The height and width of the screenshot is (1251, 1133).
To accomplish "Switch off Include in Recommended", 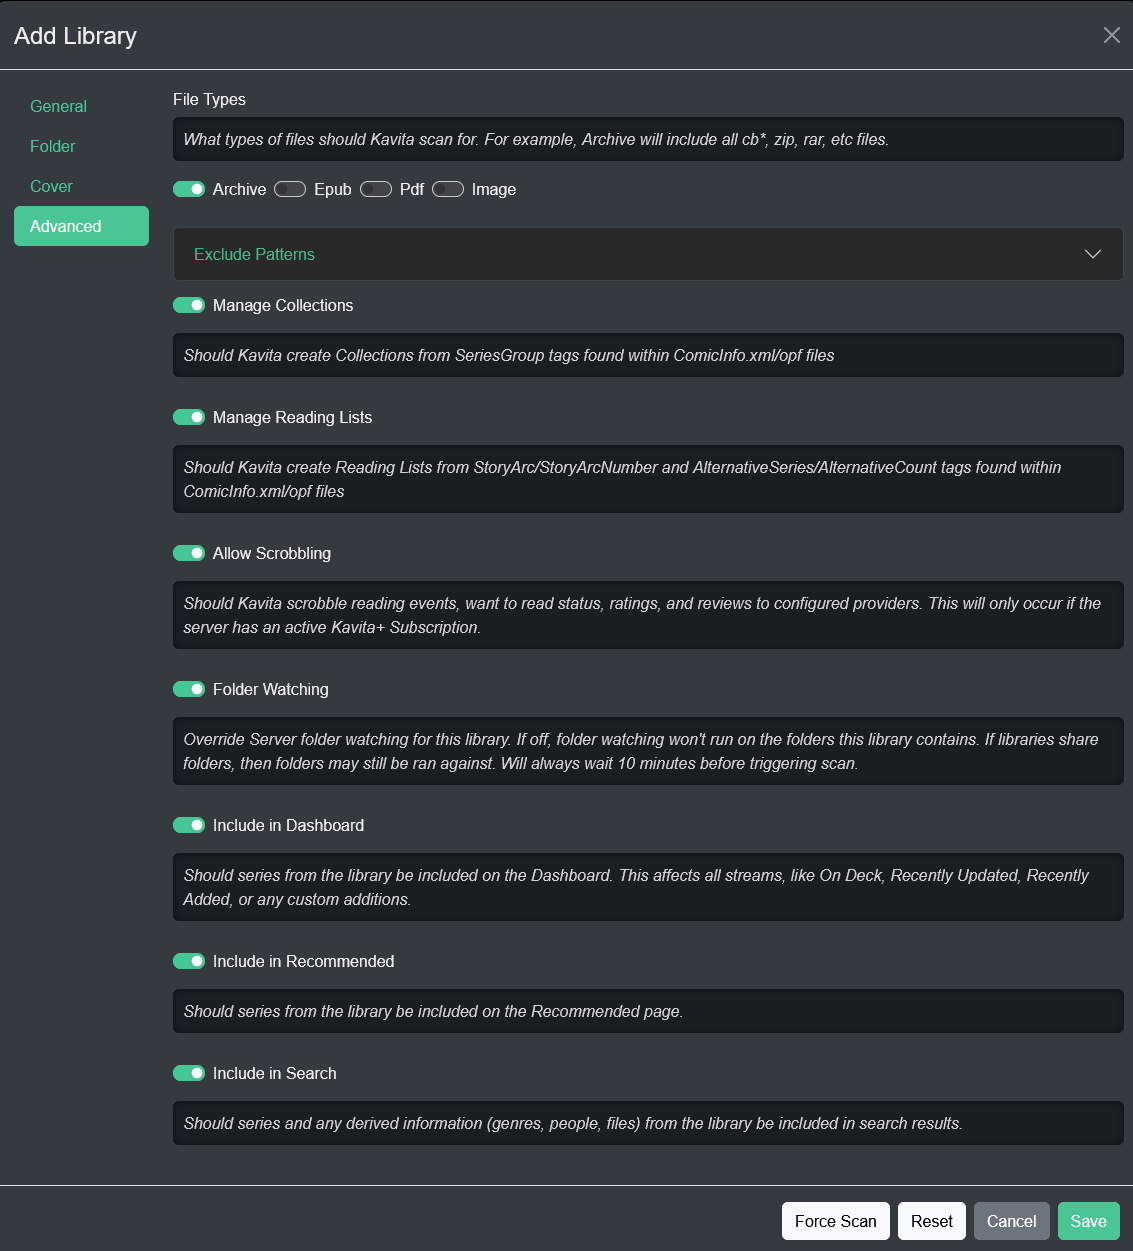I will (189, 962).
